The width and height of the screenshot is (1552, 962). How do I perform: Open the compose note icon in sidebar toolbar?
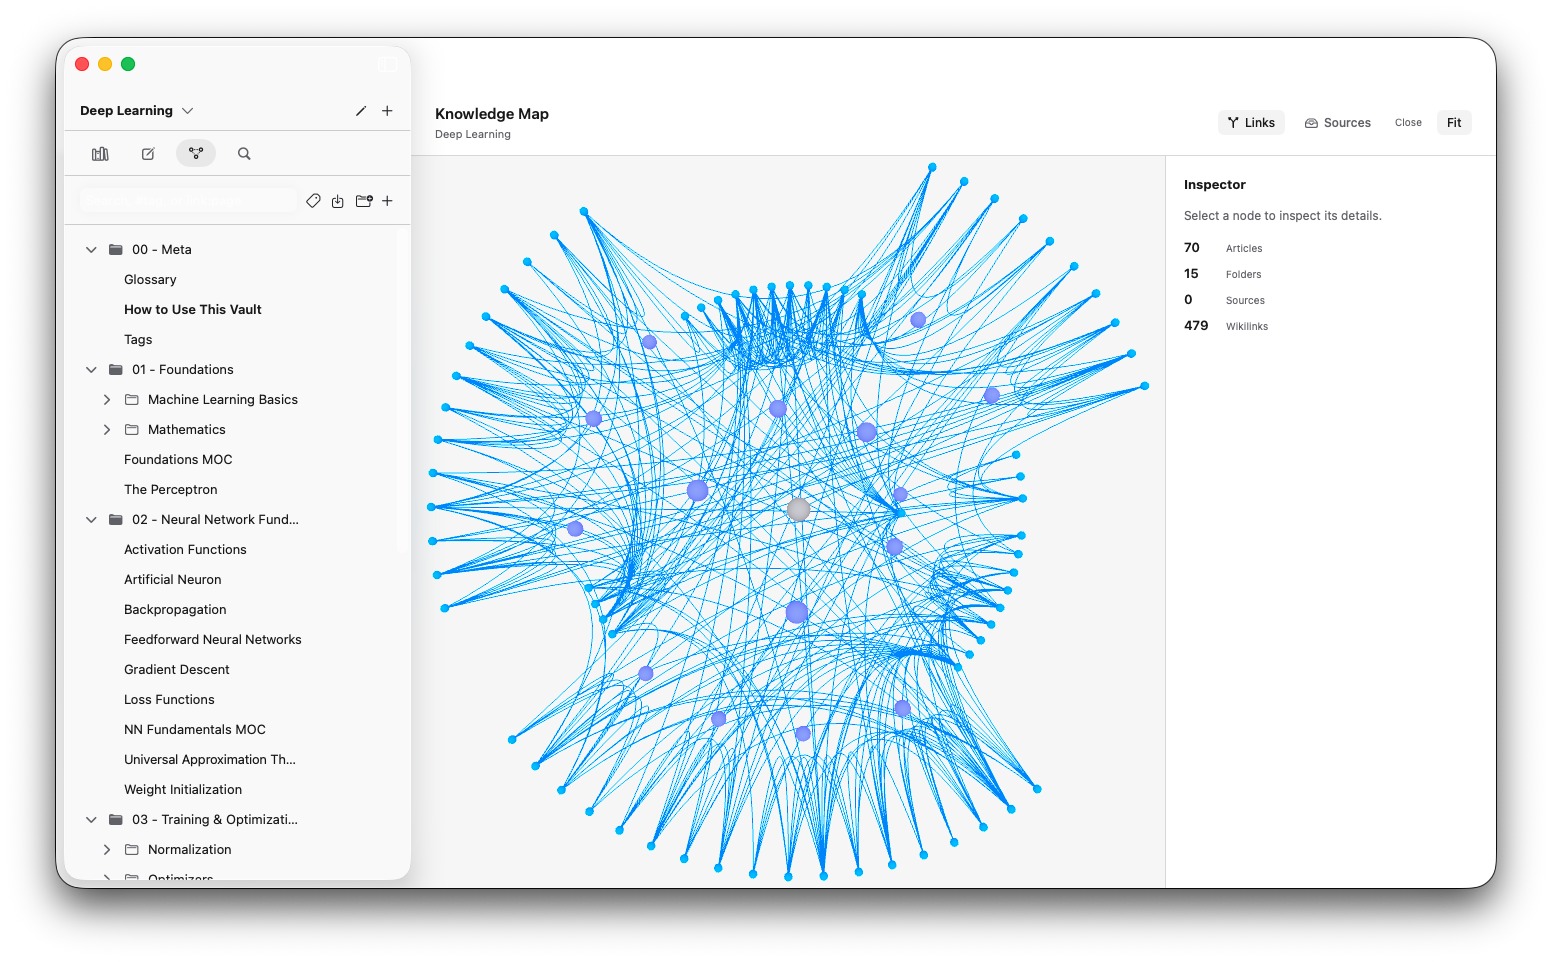point(148,154)
